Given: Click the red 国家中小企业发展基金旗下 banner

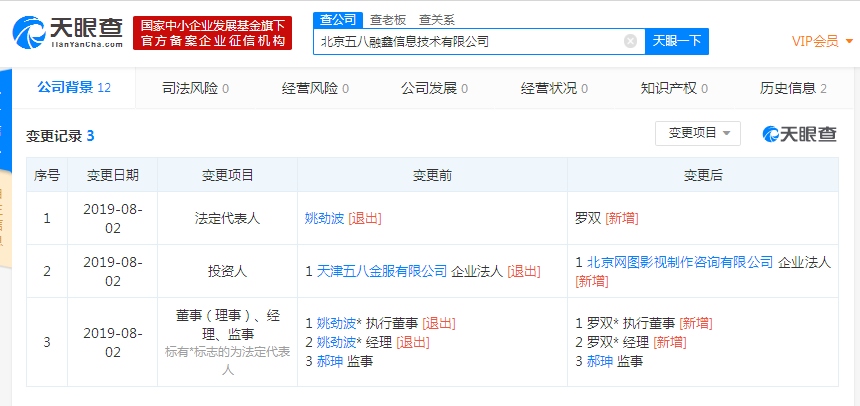Looking at the screenshot, I should coord(212,33).
